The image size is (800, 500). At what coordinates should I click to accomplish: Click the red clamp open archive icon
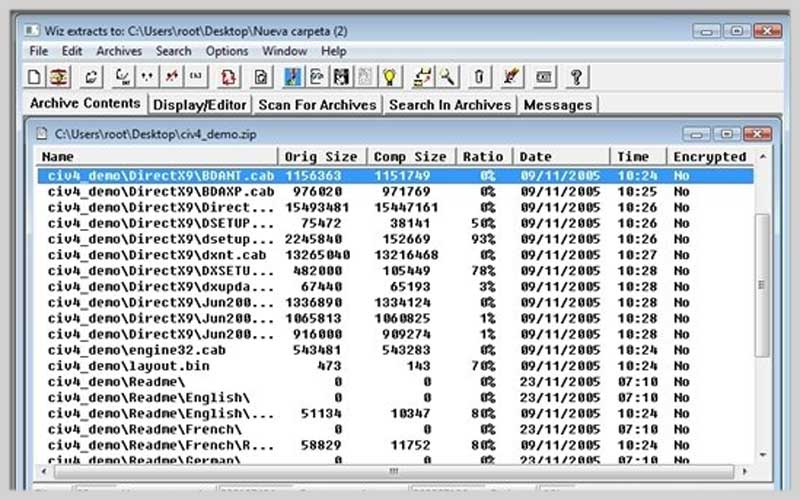59,77
